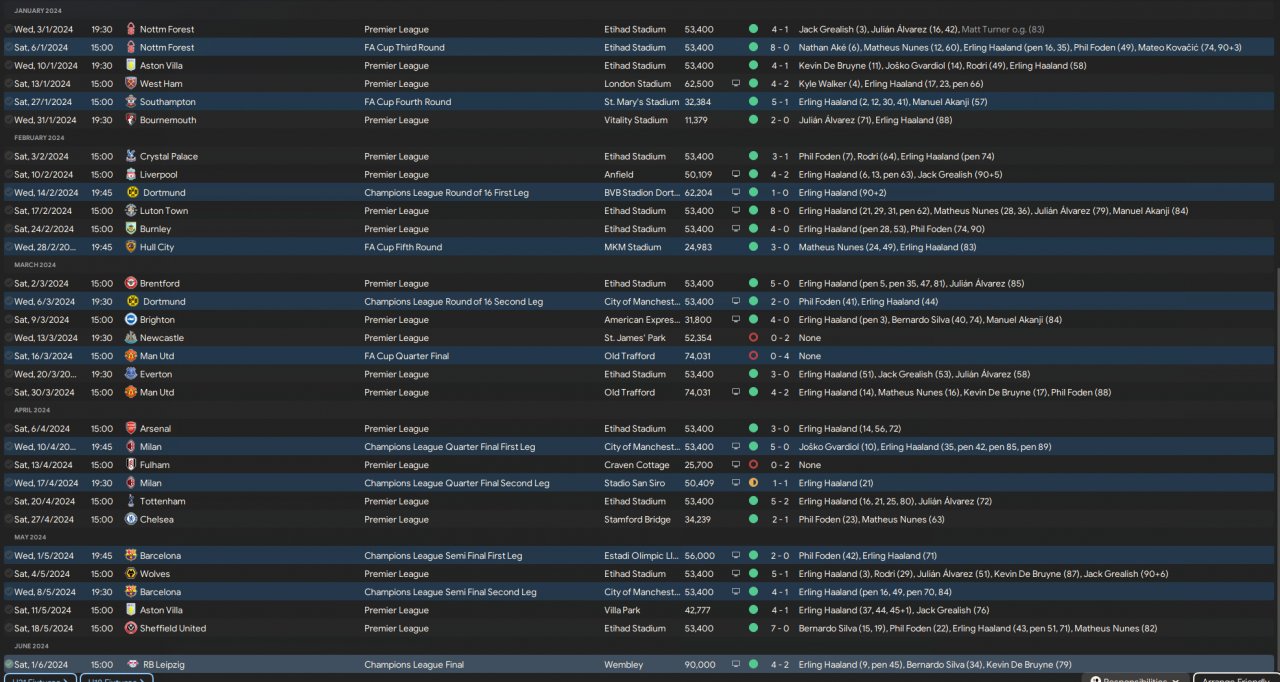This screenshot has height=682, width=1280.
Task: Open the Responsibilities dropdown
Action: (x=1135, y=679)
